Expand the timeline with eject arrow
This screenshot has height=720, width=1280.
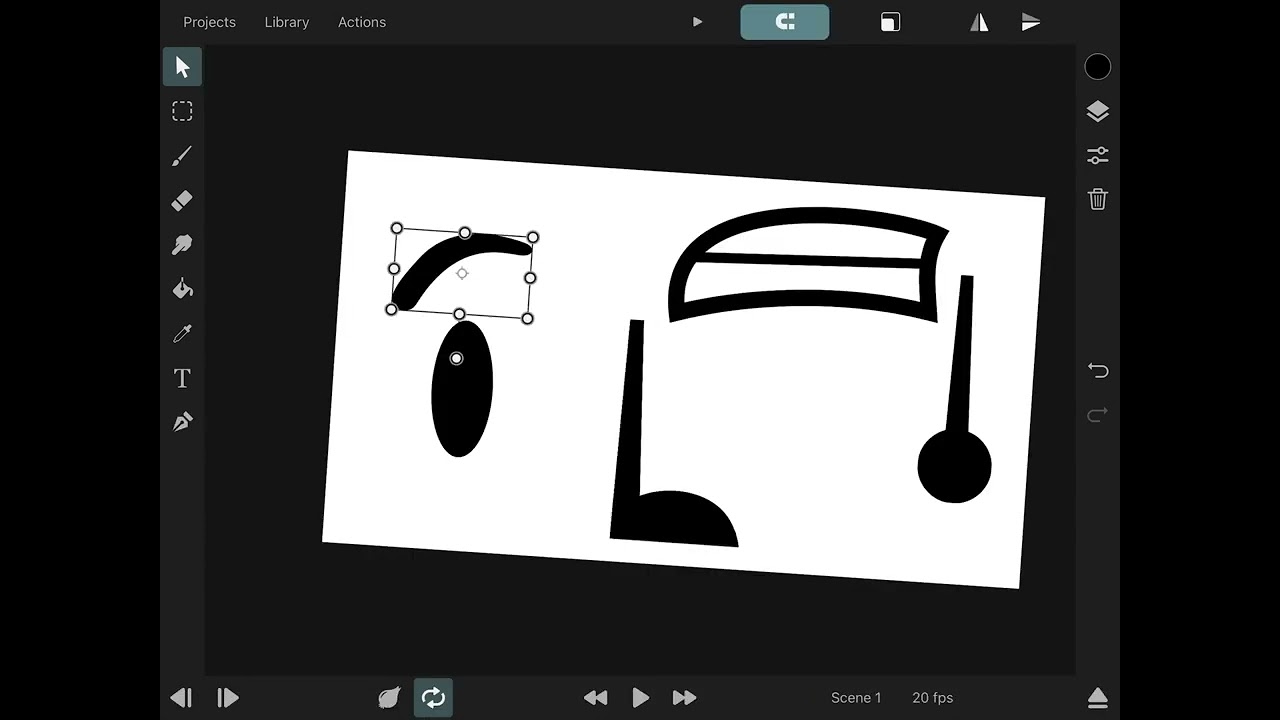coord(1097,698)
